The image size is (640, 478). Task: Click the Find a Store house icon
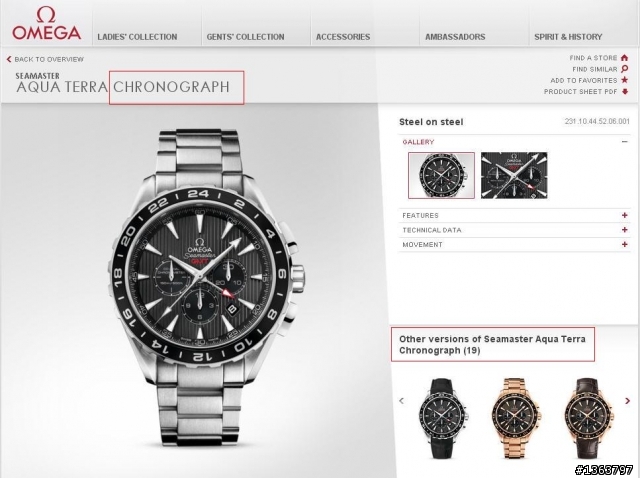[x=624, y=58]
